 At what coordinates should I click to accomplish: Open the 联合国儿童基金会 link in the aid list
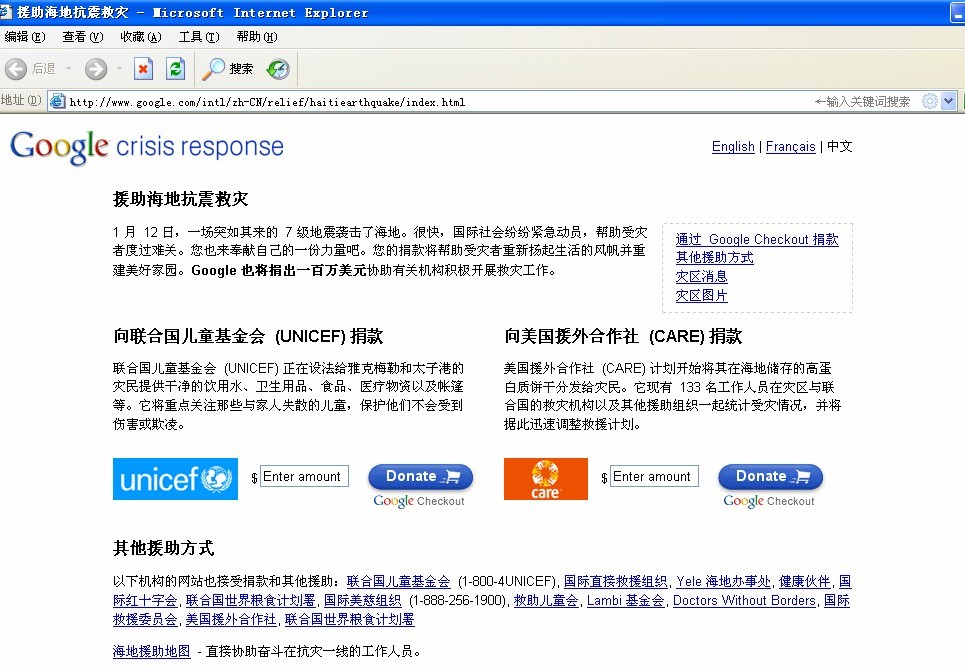click(398, 581)
